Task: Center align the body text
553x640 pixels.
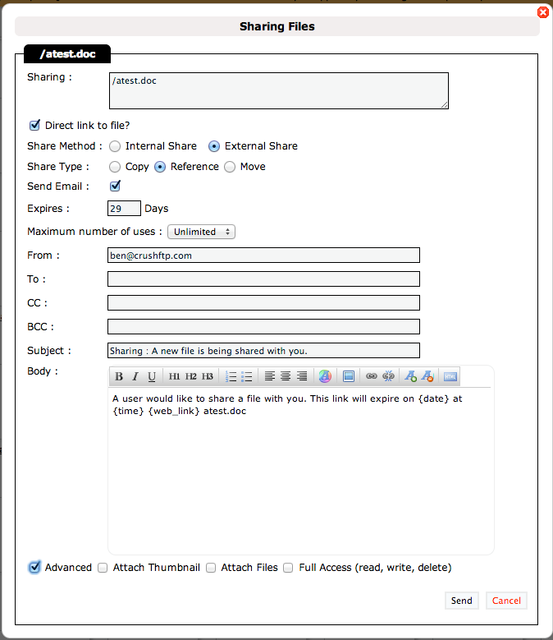Action: coord(286,376)
